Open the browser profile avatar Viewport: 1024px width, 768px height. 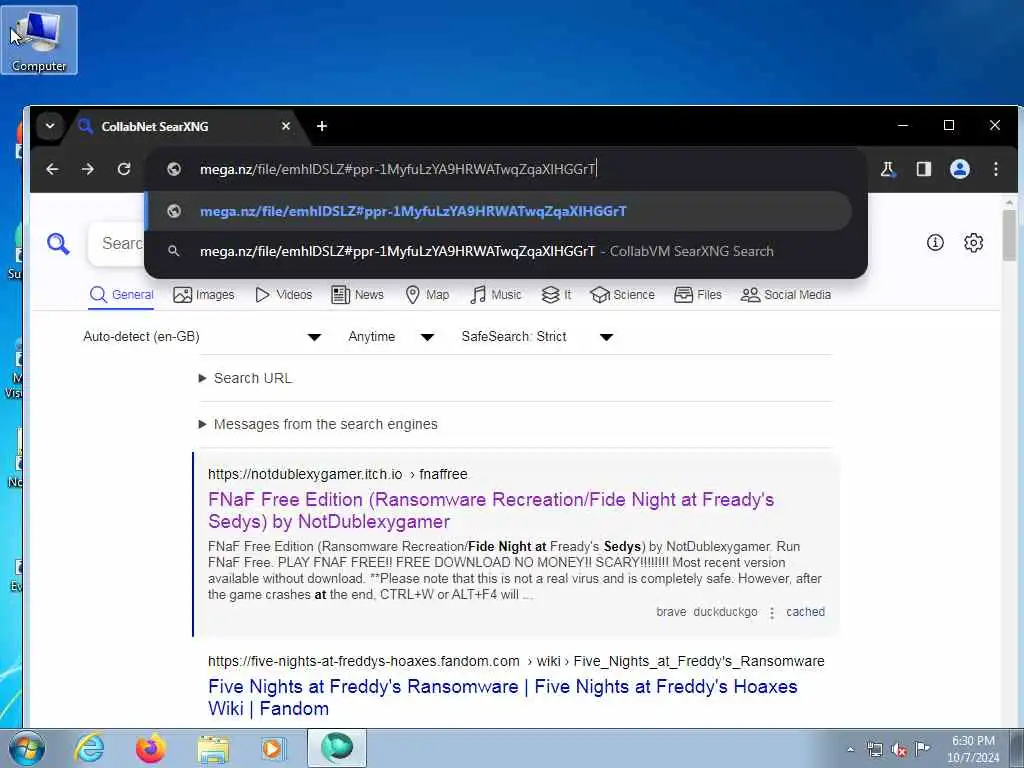[x=959, y=169]
